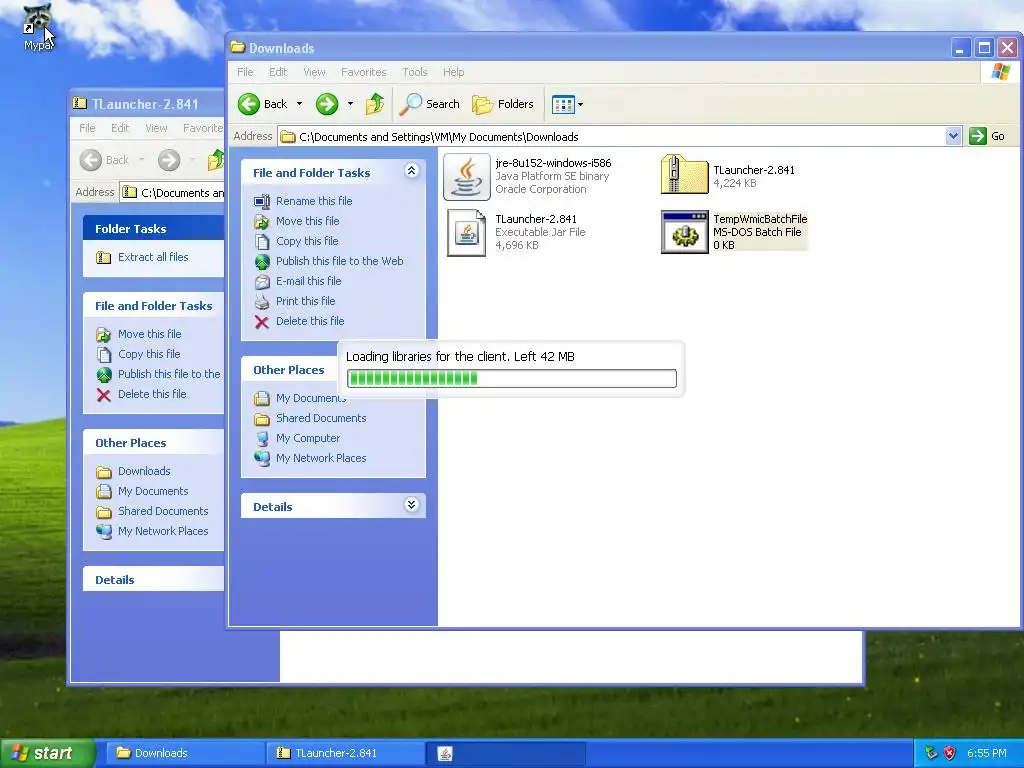Click the TLauncher-2.841 window title bar
1024x768 pixels.
pyautogui.click(x=147, y=104)
